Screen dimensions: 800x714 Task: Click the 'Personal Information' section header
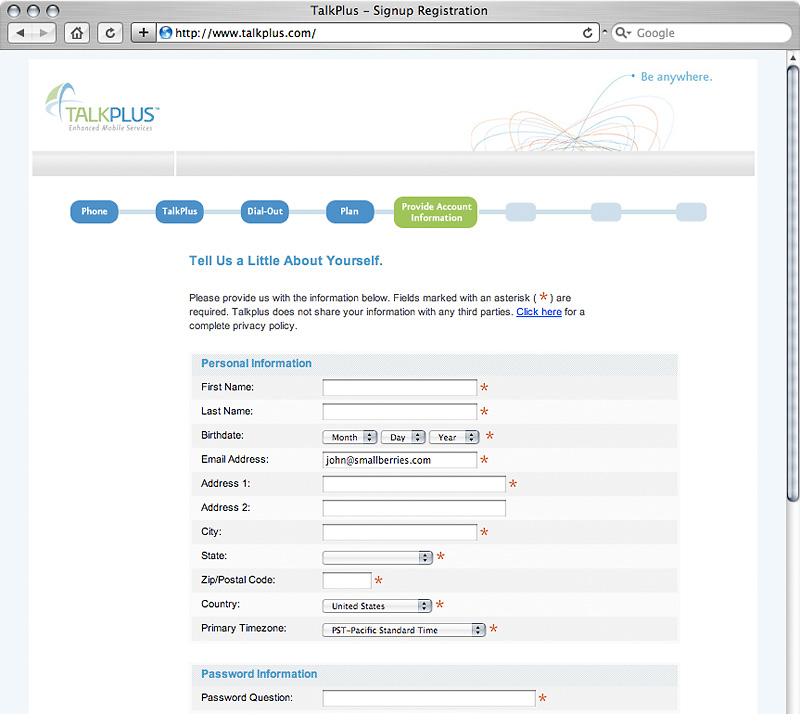coord(256,363)
